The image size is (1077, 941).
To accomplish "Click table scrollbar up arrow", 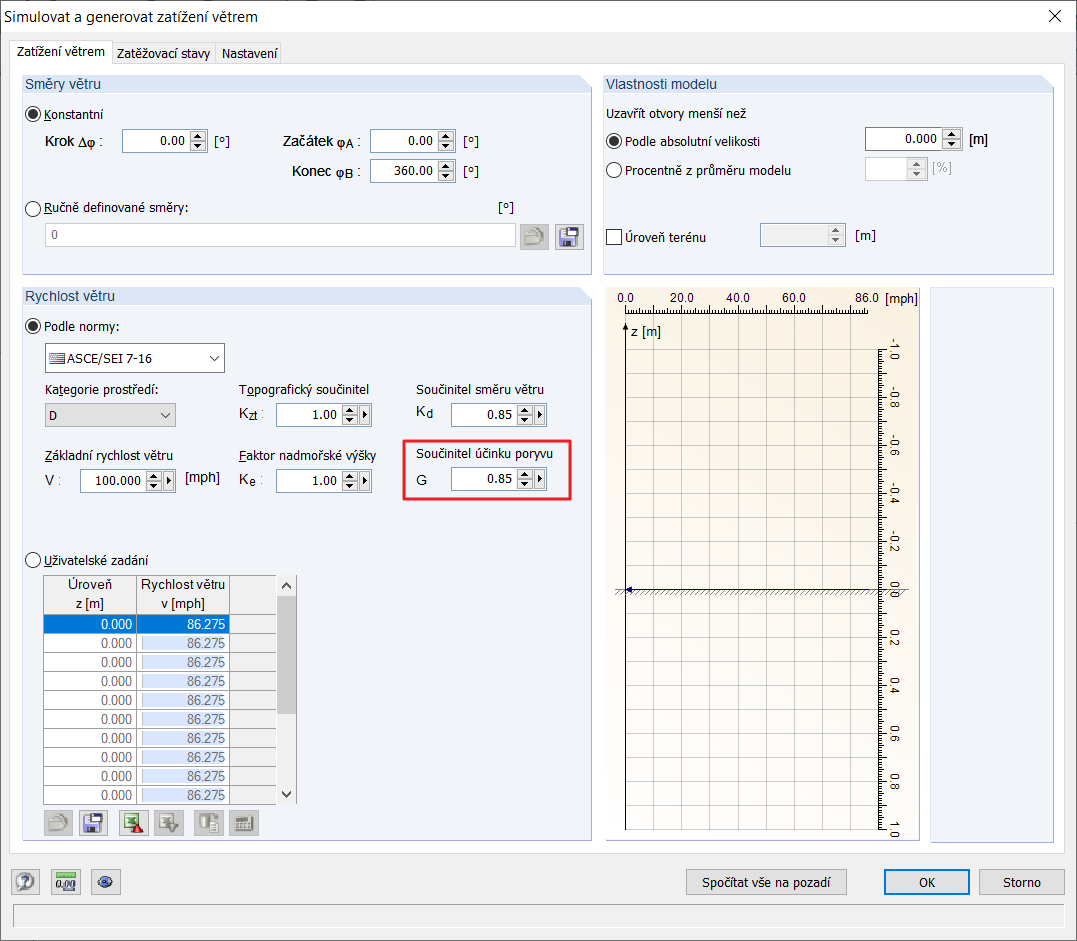I will click(287, 585).
